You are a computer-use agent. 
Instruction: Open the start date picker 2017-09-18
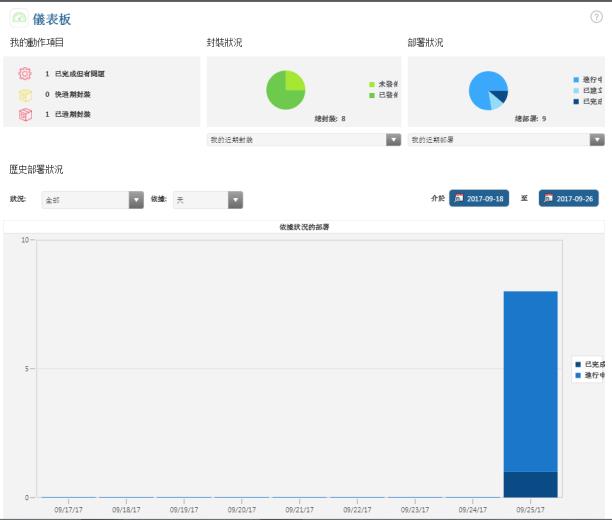click(x=479, y=198)
